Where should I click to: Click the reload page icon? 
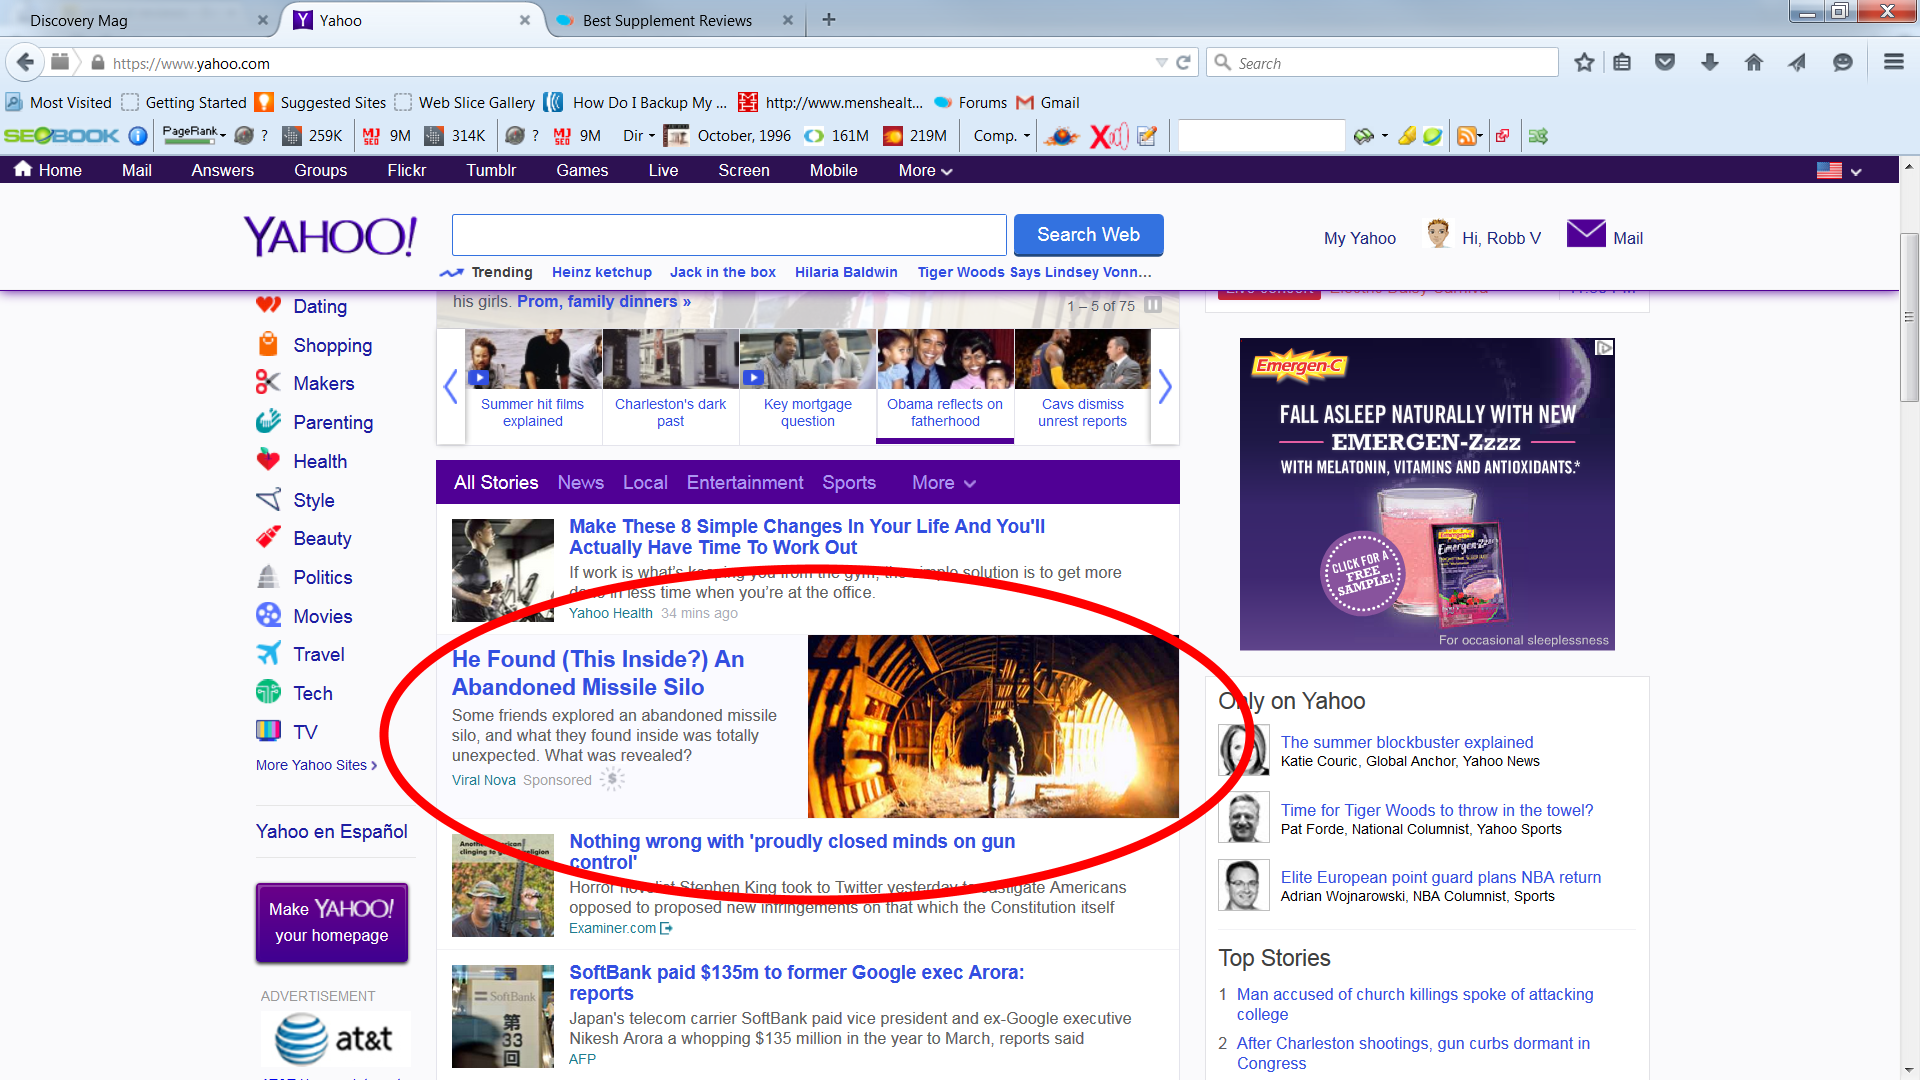click(1183, 63)
